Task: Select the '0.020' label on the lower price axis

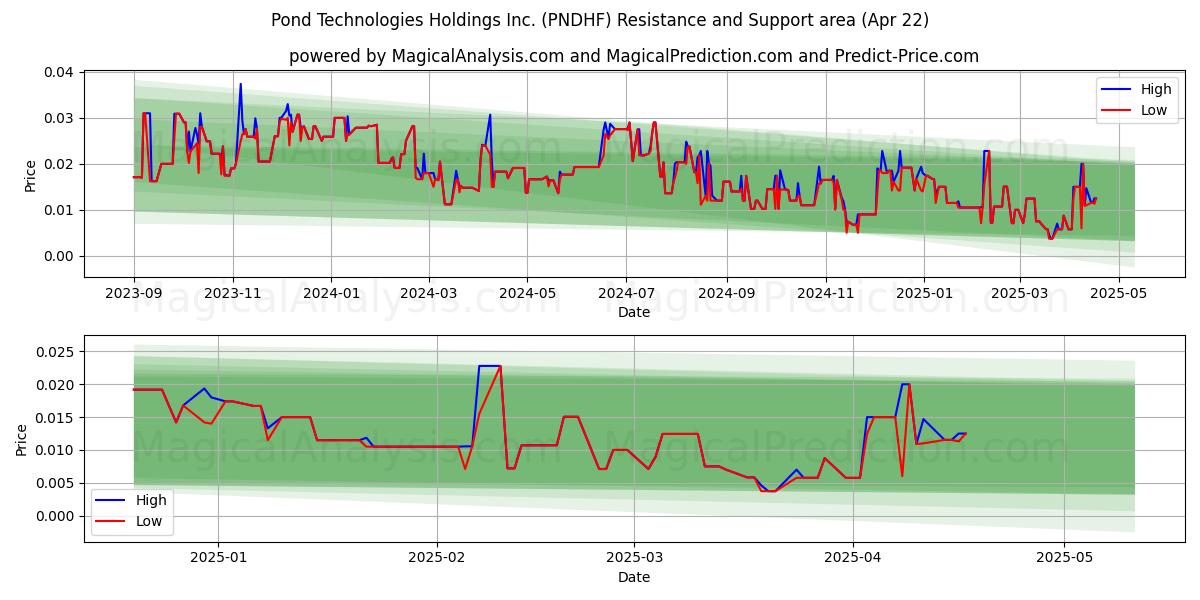Action: point(56,385)
